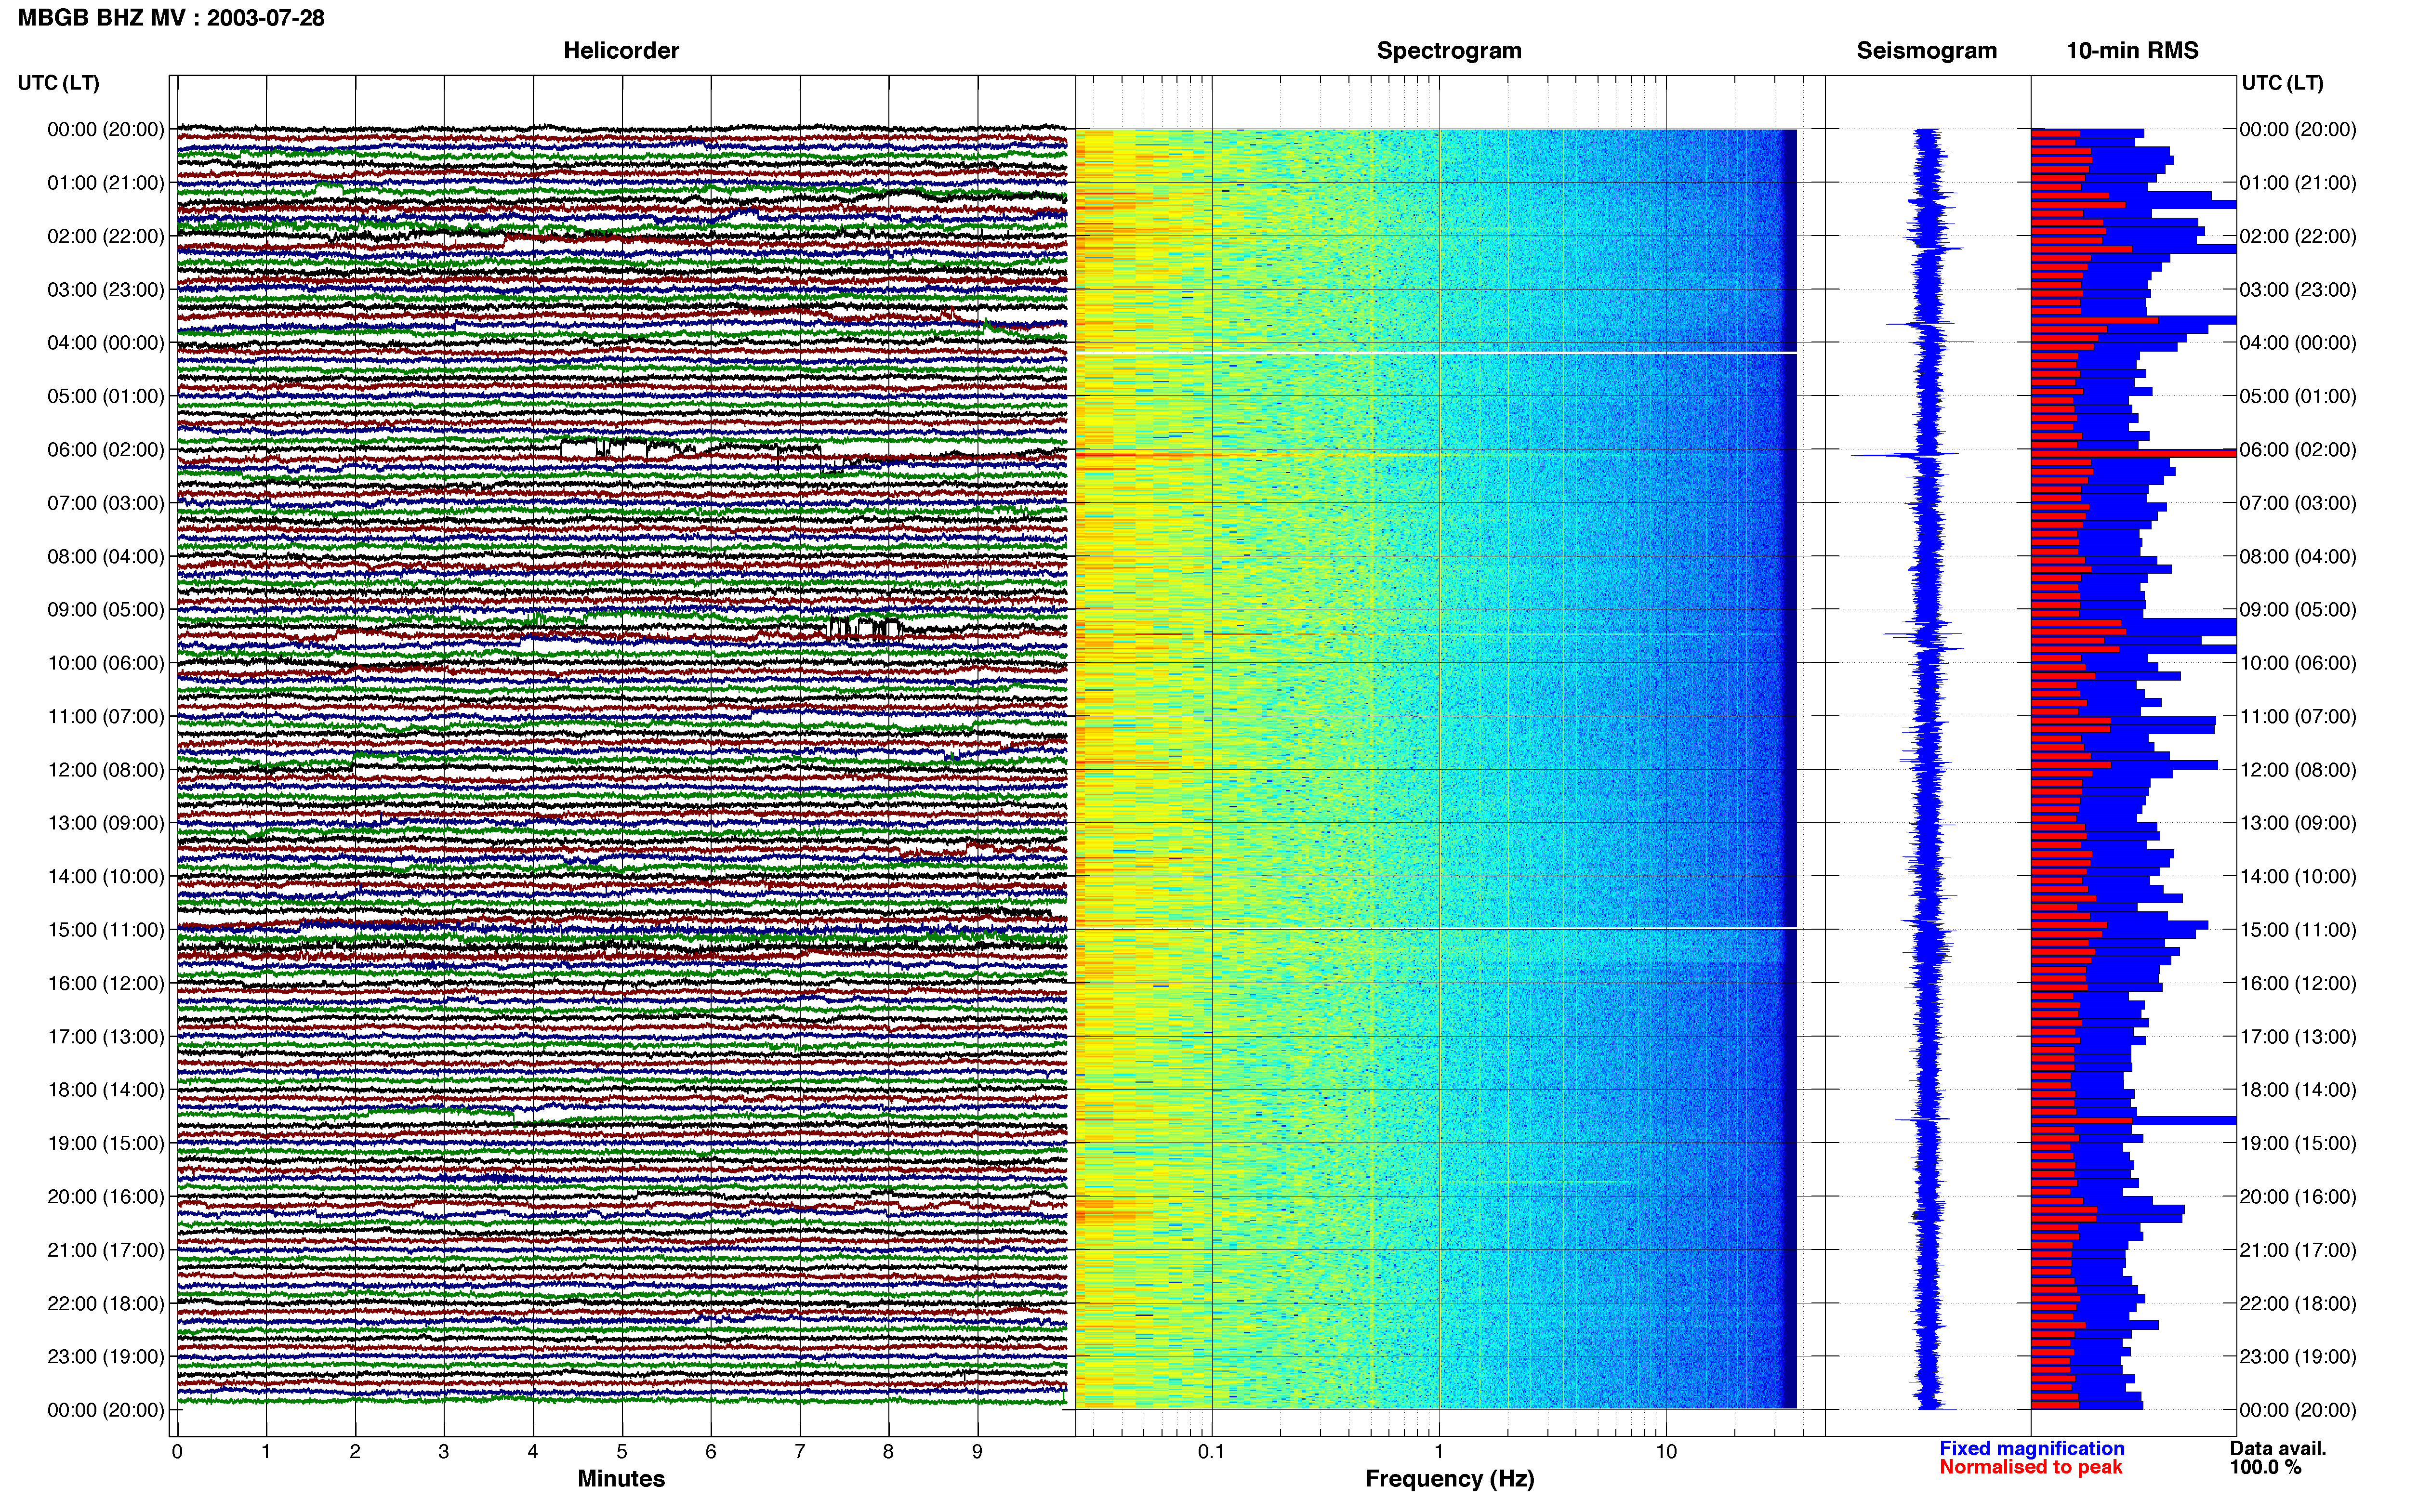Click the 'Normalised to peak' legend entry

[2031, 1467]
